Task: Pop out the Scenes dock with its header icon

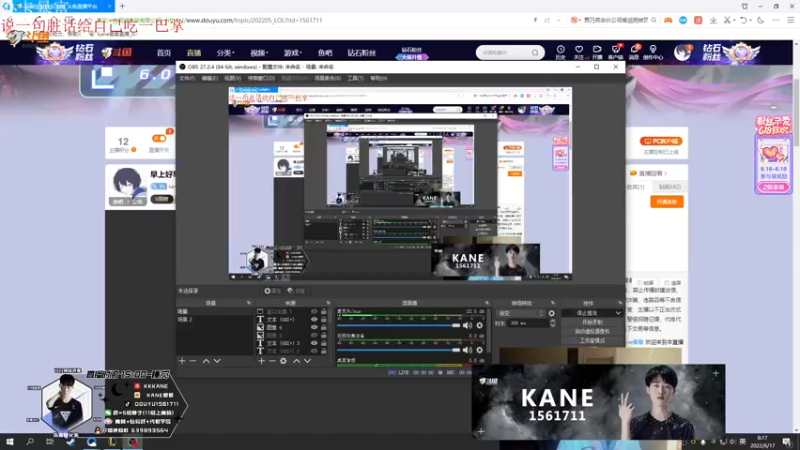Action: point(249,303)
